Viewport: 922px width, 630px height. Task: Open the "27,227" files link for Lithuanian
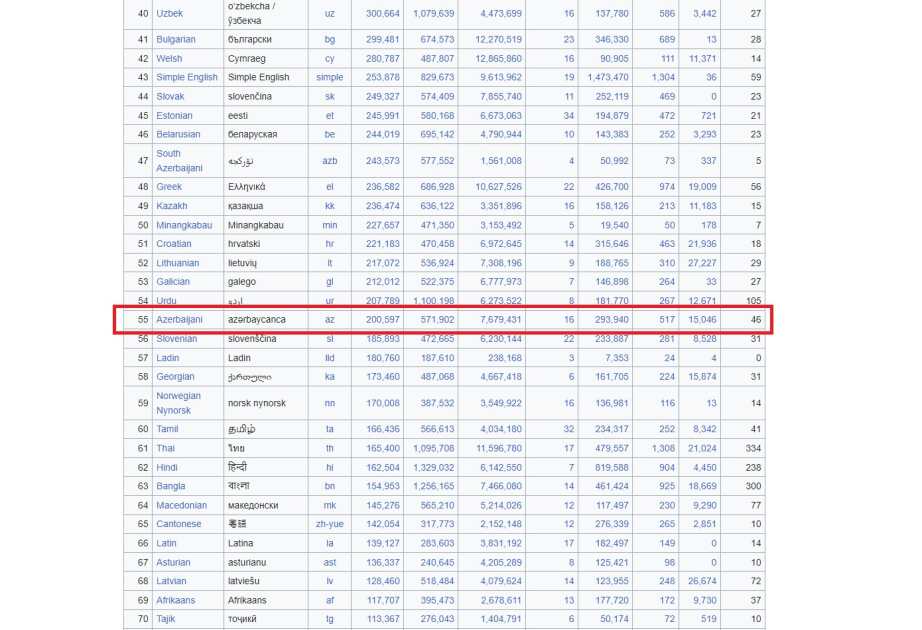point(702,263)
